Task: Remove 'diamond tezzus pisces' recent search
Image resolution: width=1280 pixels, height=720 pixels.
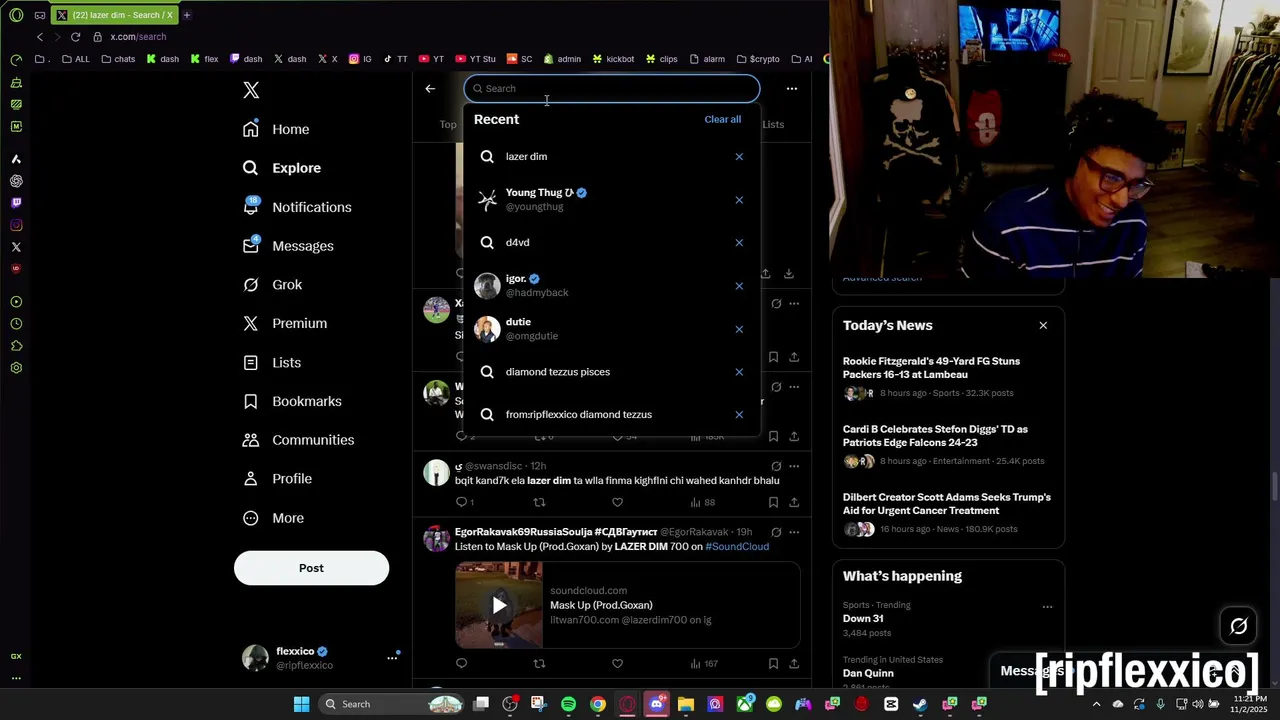Action: point(739,372)
